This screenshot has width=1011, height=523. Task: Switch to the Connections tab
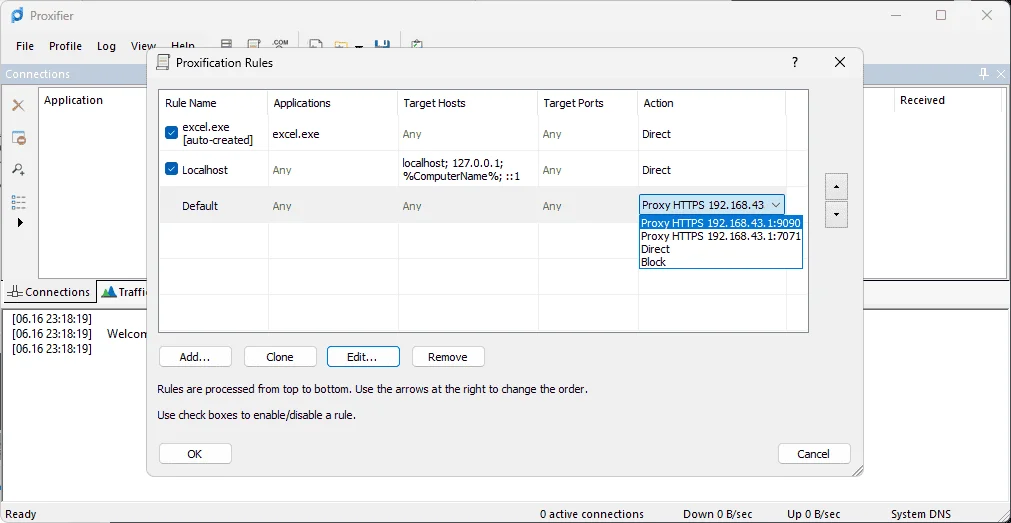tap(48, 292)
